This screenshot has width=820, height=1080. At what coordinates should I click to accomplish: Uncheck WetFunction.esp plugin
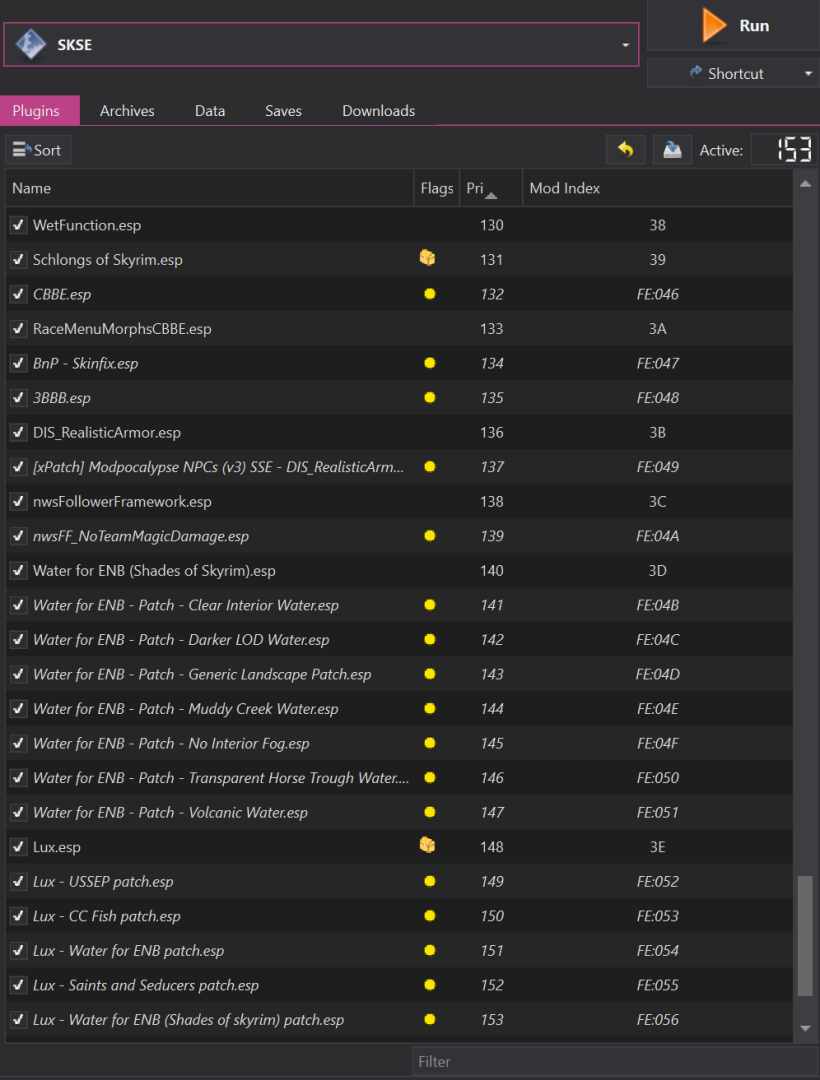pyautogui.click(x=19, y=225)
